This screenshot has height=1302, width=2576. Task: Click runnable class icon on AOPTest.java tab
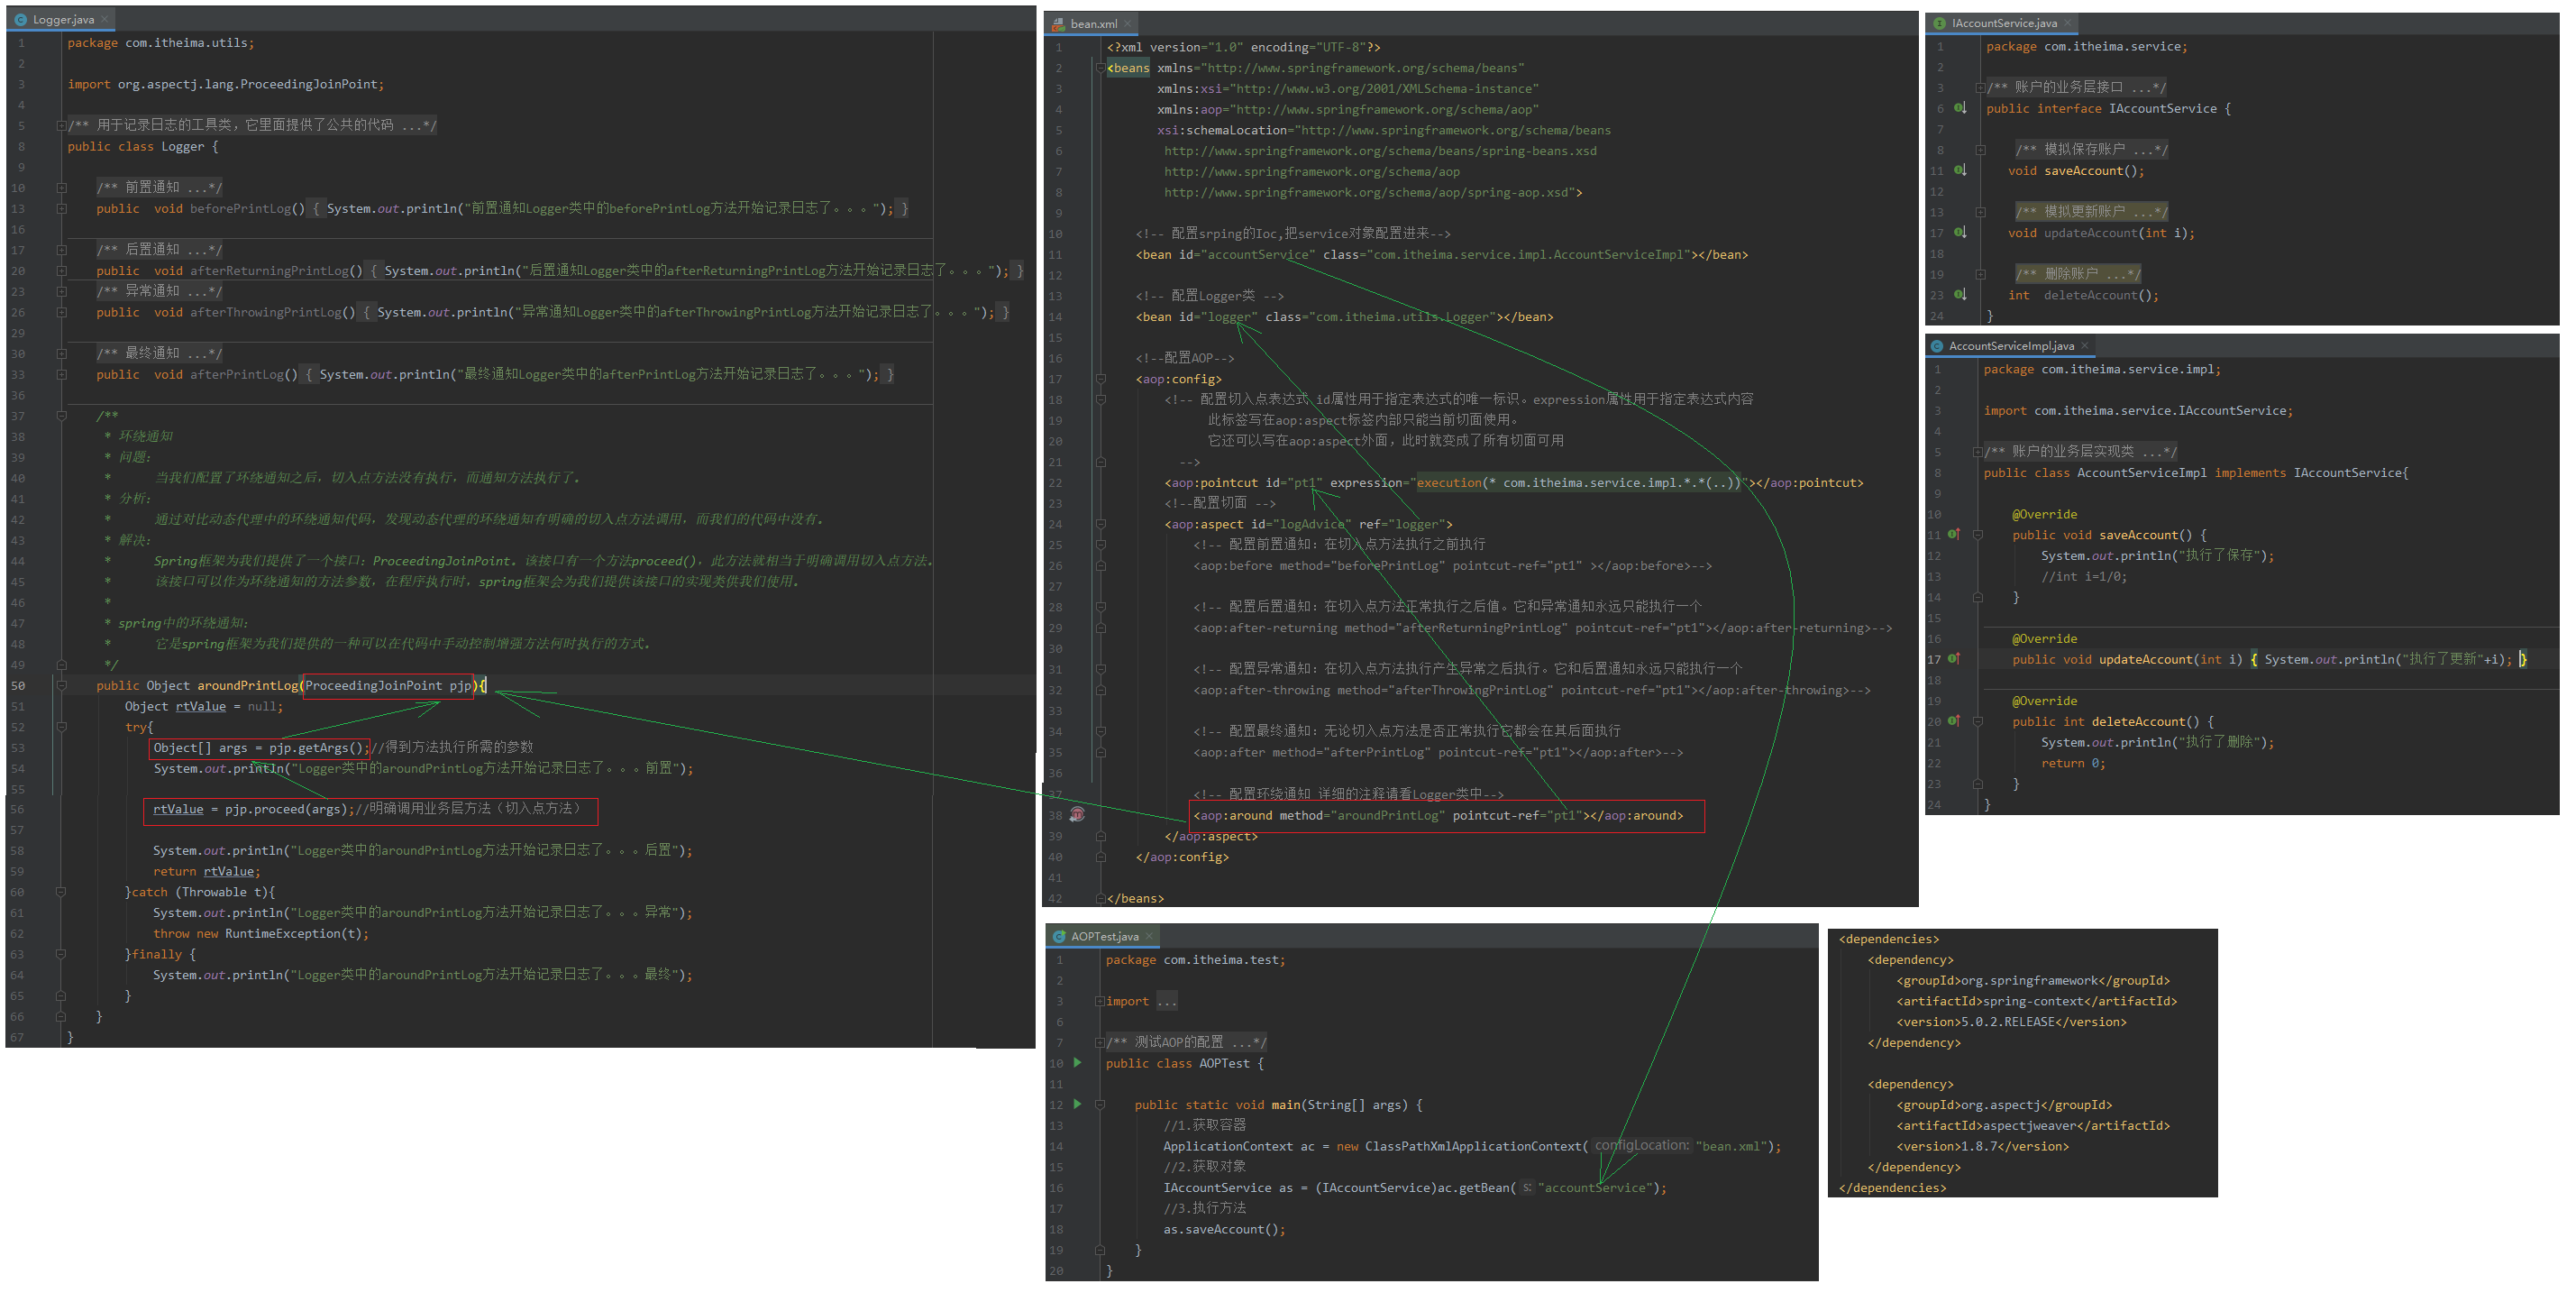(1059, 937)
